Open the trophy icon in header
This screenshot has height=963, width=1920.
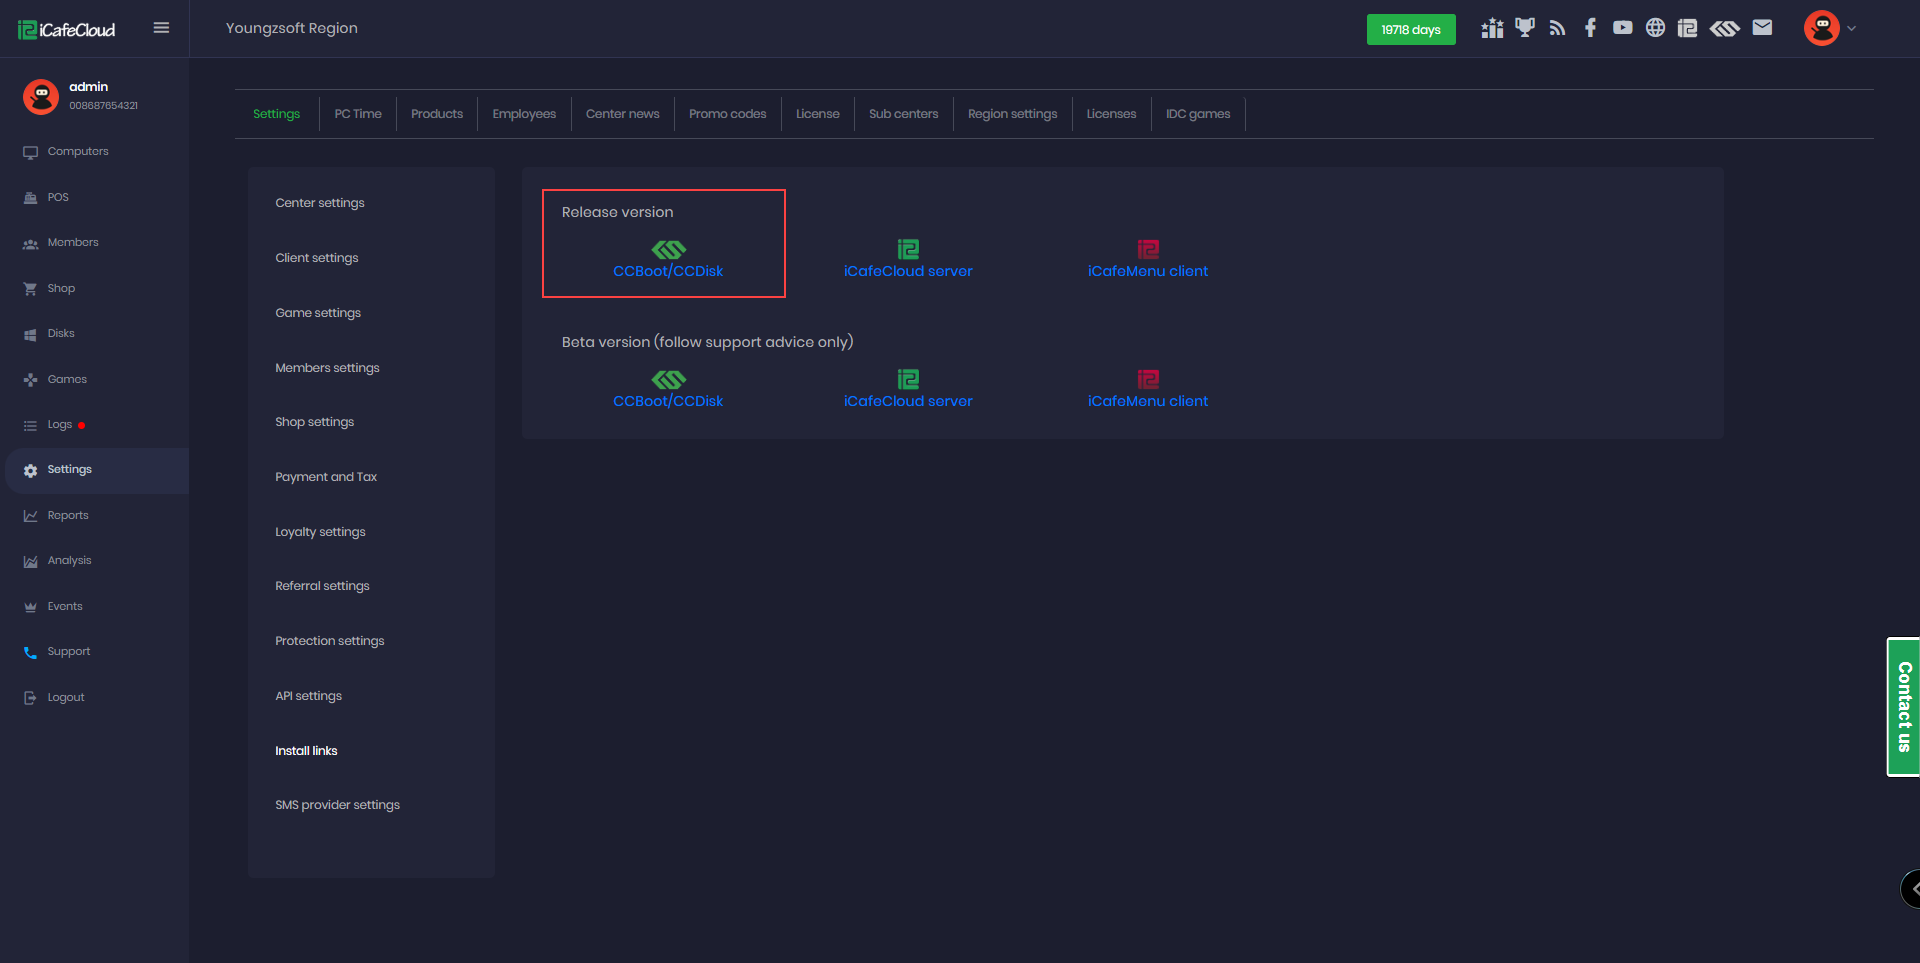(1524, 28)
